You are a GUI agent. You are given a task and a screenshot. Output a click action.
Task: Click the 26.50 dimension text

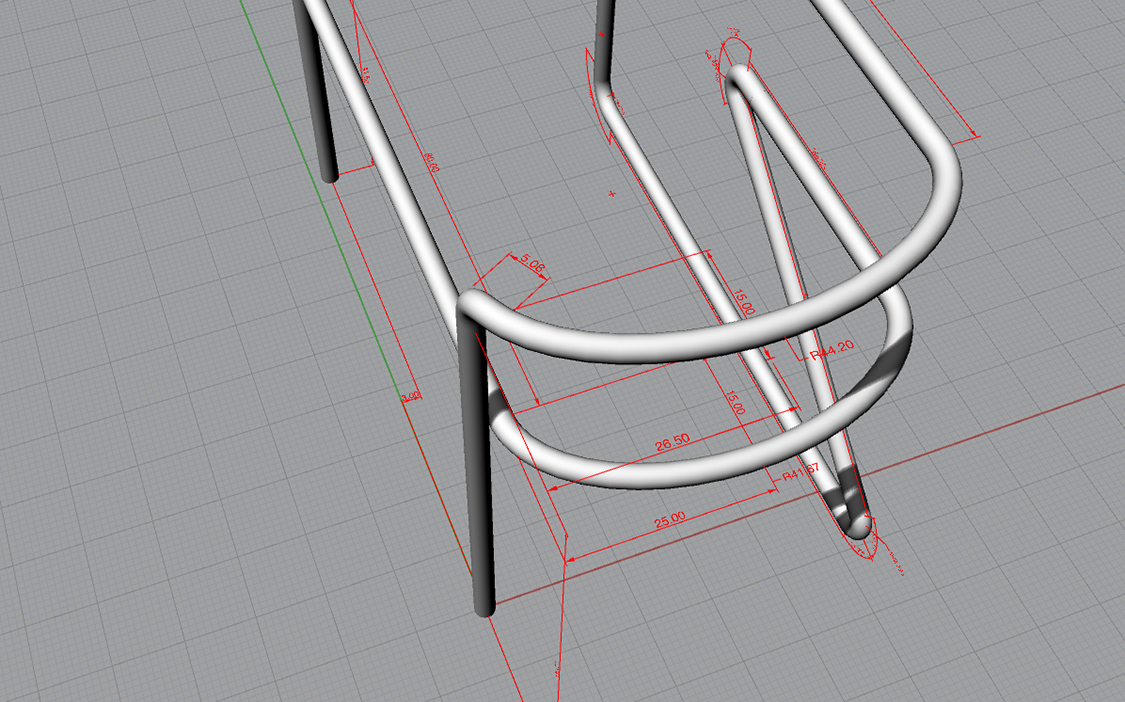point(672,443)
